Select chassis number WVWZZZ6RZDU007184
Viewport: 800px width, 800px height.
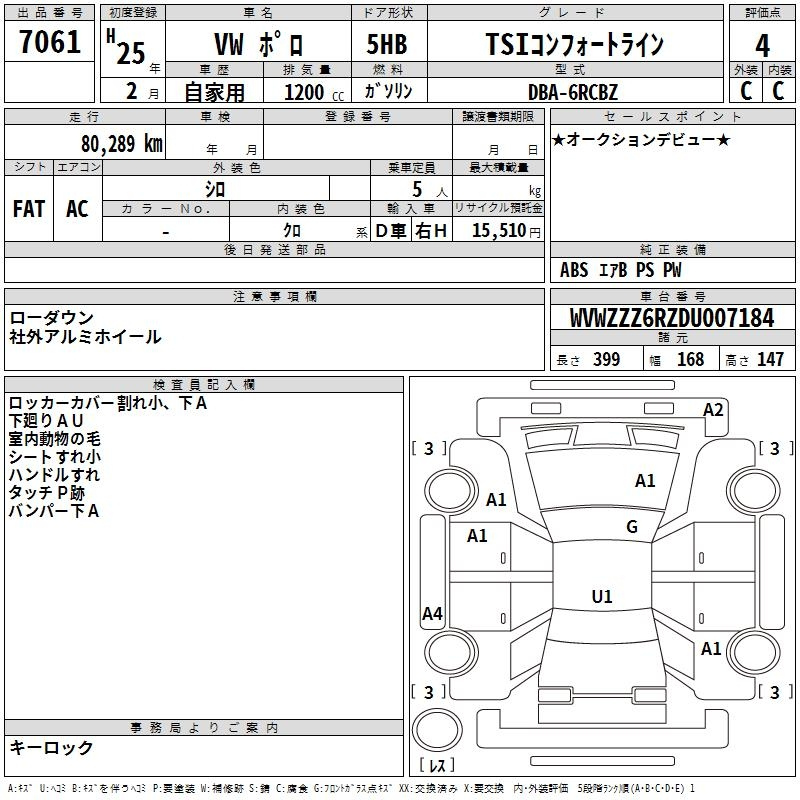click(x=672, y=318)
